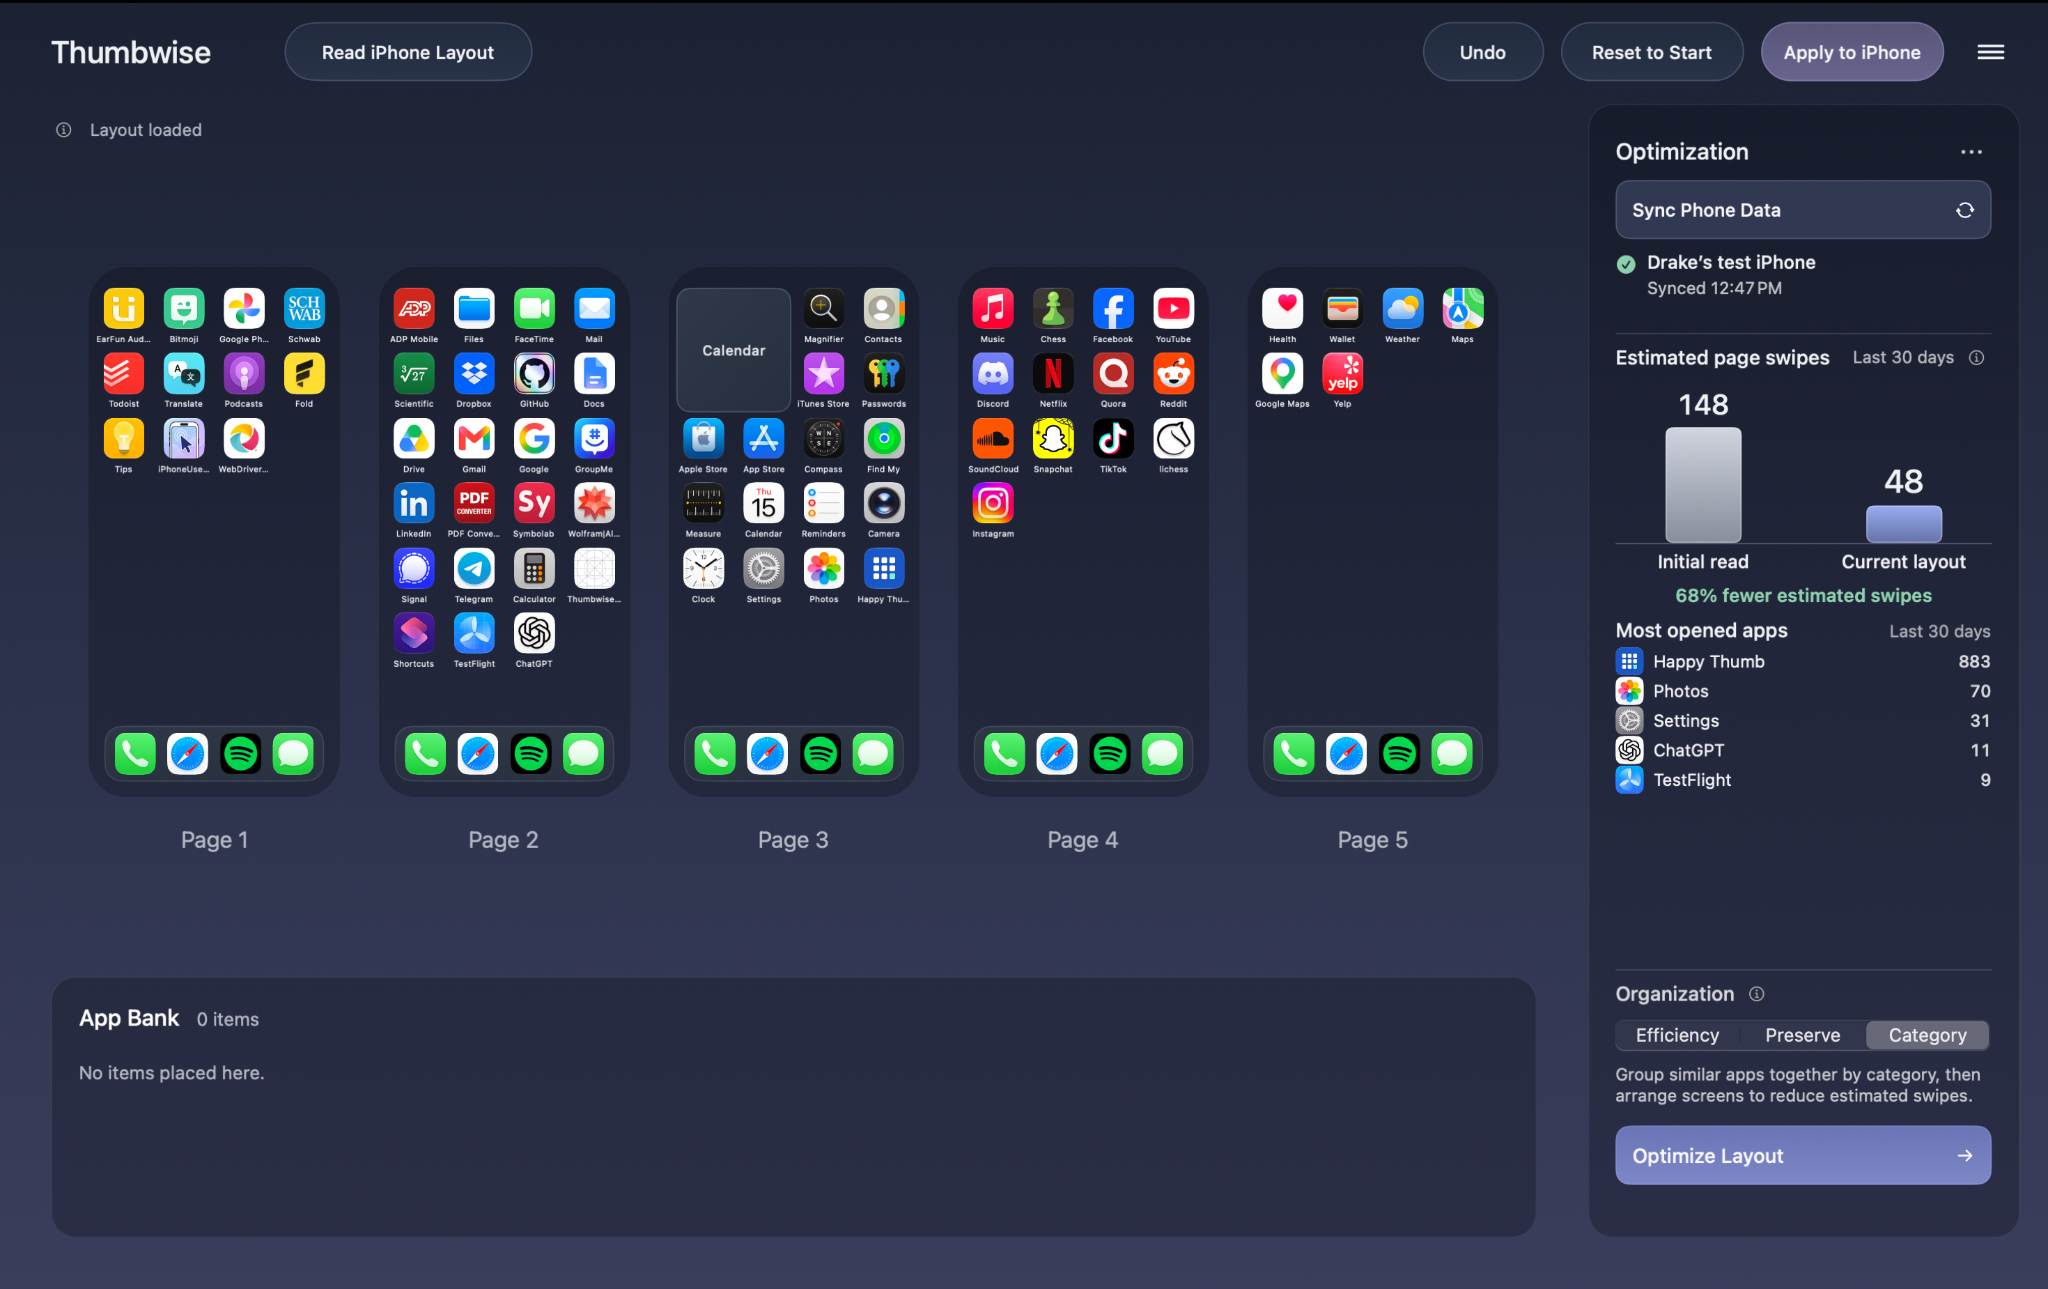Viewport: 2048px width, 1289px height.
Task: Open the hamburger menu at top right
Action: 1991,52
